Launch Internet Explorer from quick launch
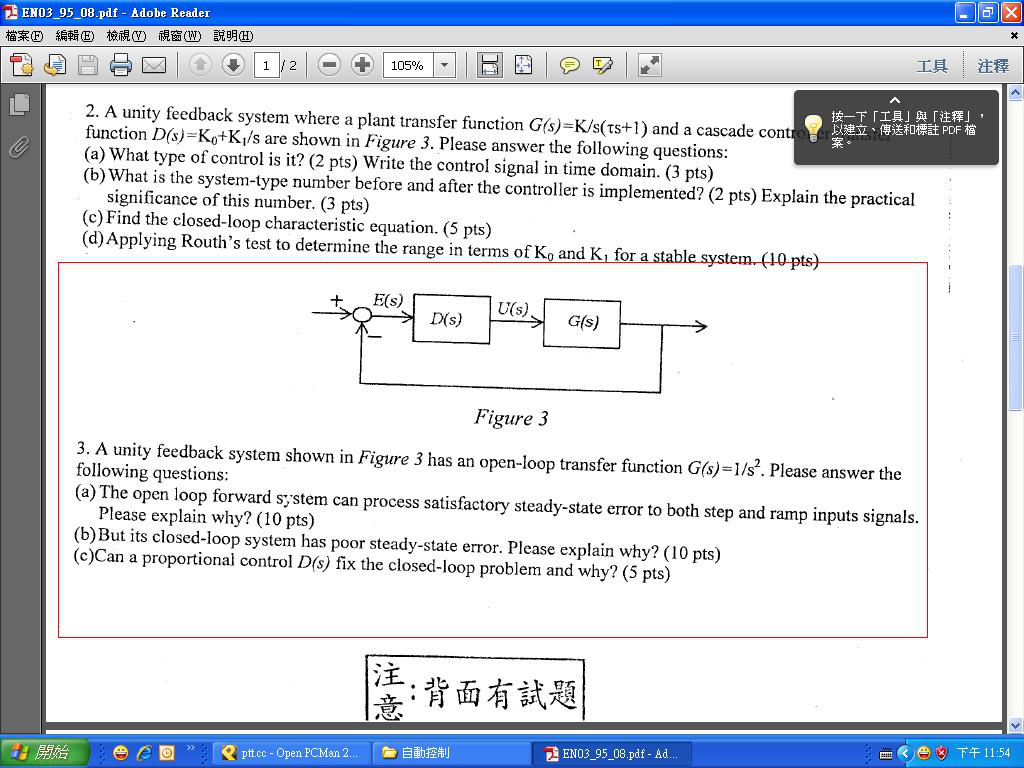 point(144,753)
